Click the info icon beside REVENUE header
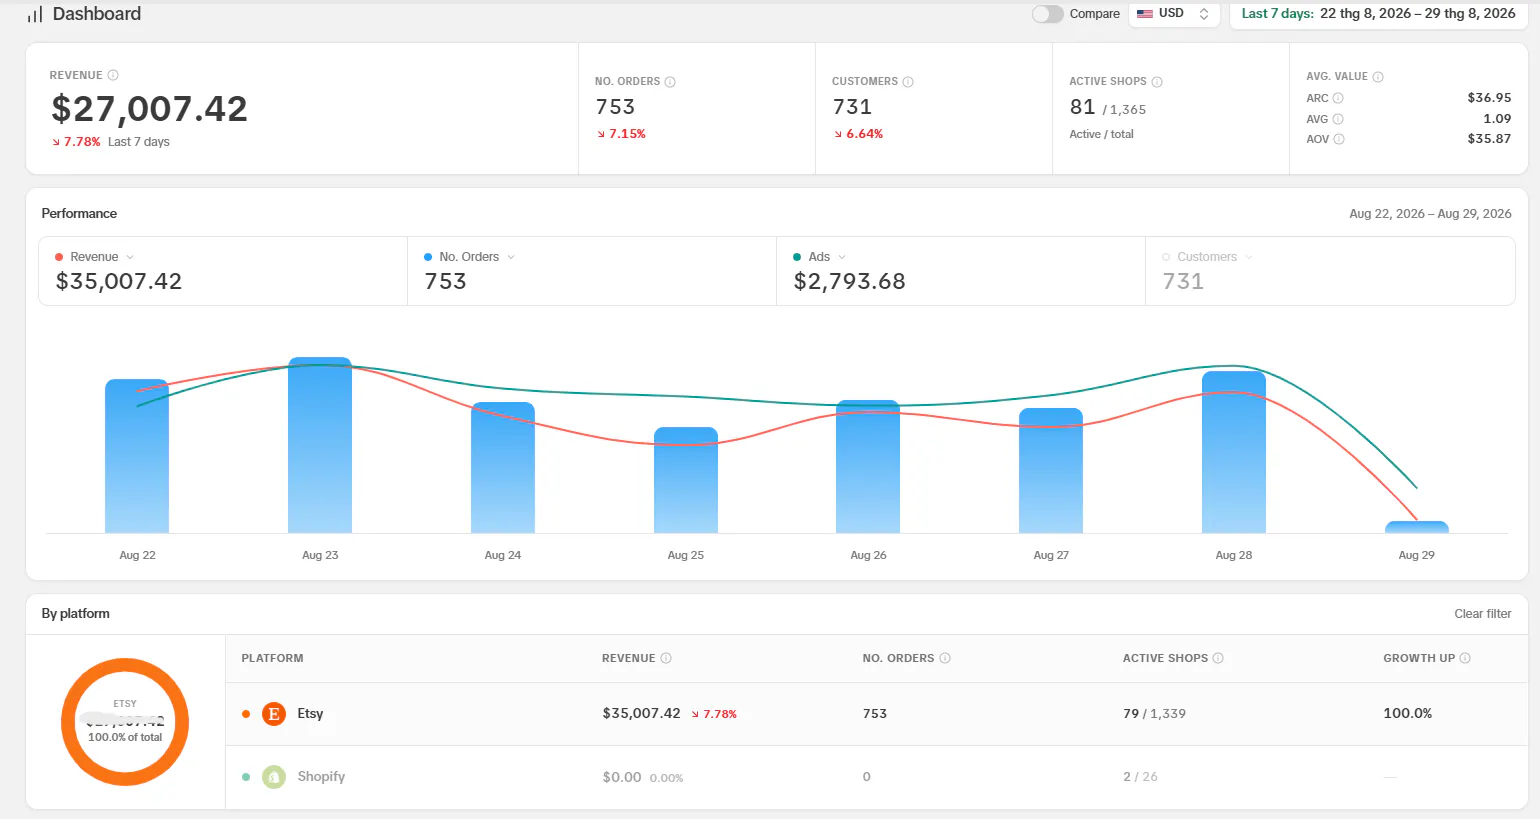Viewport: 1540px width, 819px height. coord(113,75)
